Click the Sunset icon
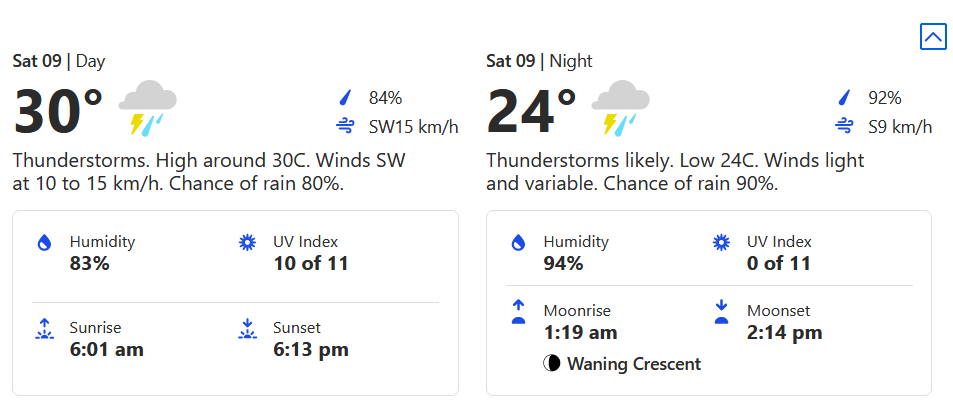This screenshot has width=953, height=412. tap(247, 329)
